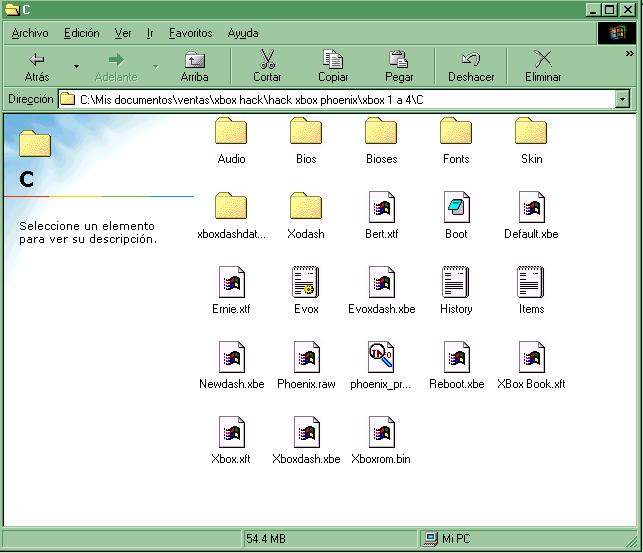Click inside the Dirección address field
The height and width of the screenshot is (553, 643).
(336, 100)
